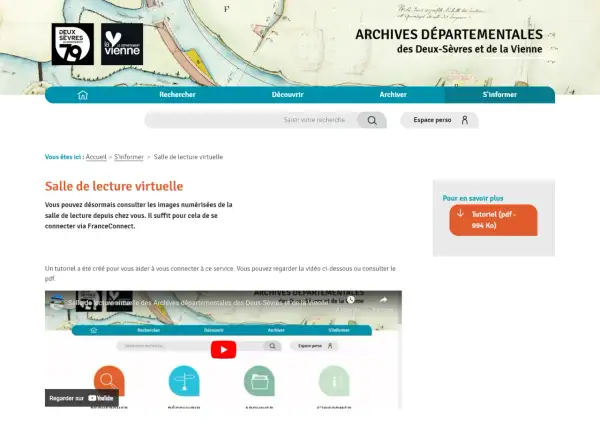Follow the S'informer breadcrumb link
Screen dimensions: 600x428
point(129,157)
